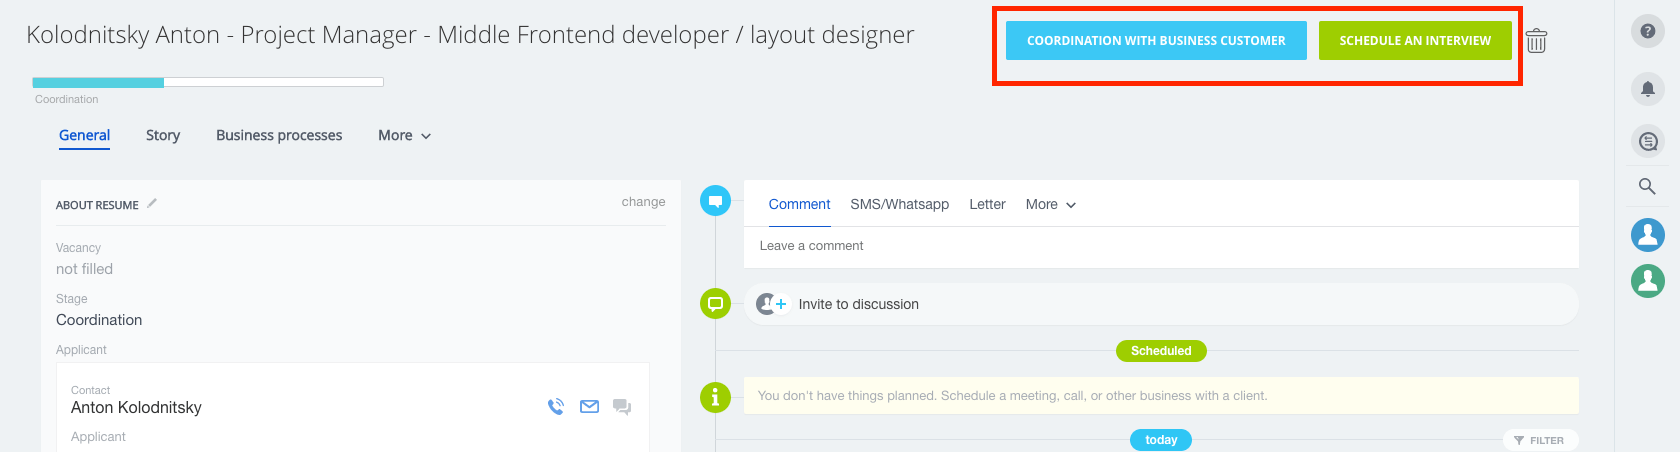This screenshot has width=1680, height=452.
Task: Open chat with contact icon
Action: click(622, 407)
